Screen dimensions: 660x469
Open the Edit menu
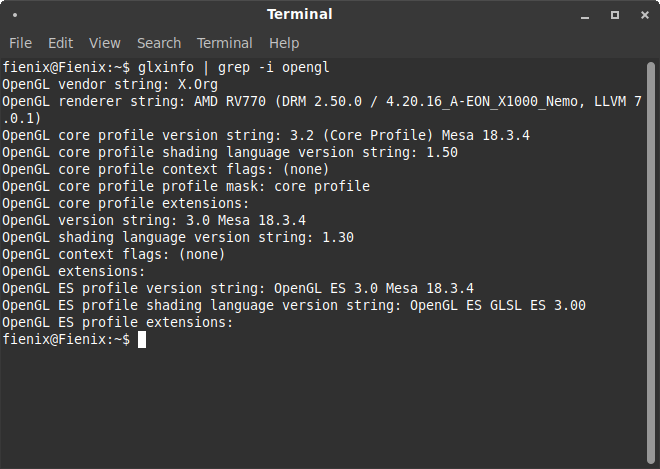[61, 43]
